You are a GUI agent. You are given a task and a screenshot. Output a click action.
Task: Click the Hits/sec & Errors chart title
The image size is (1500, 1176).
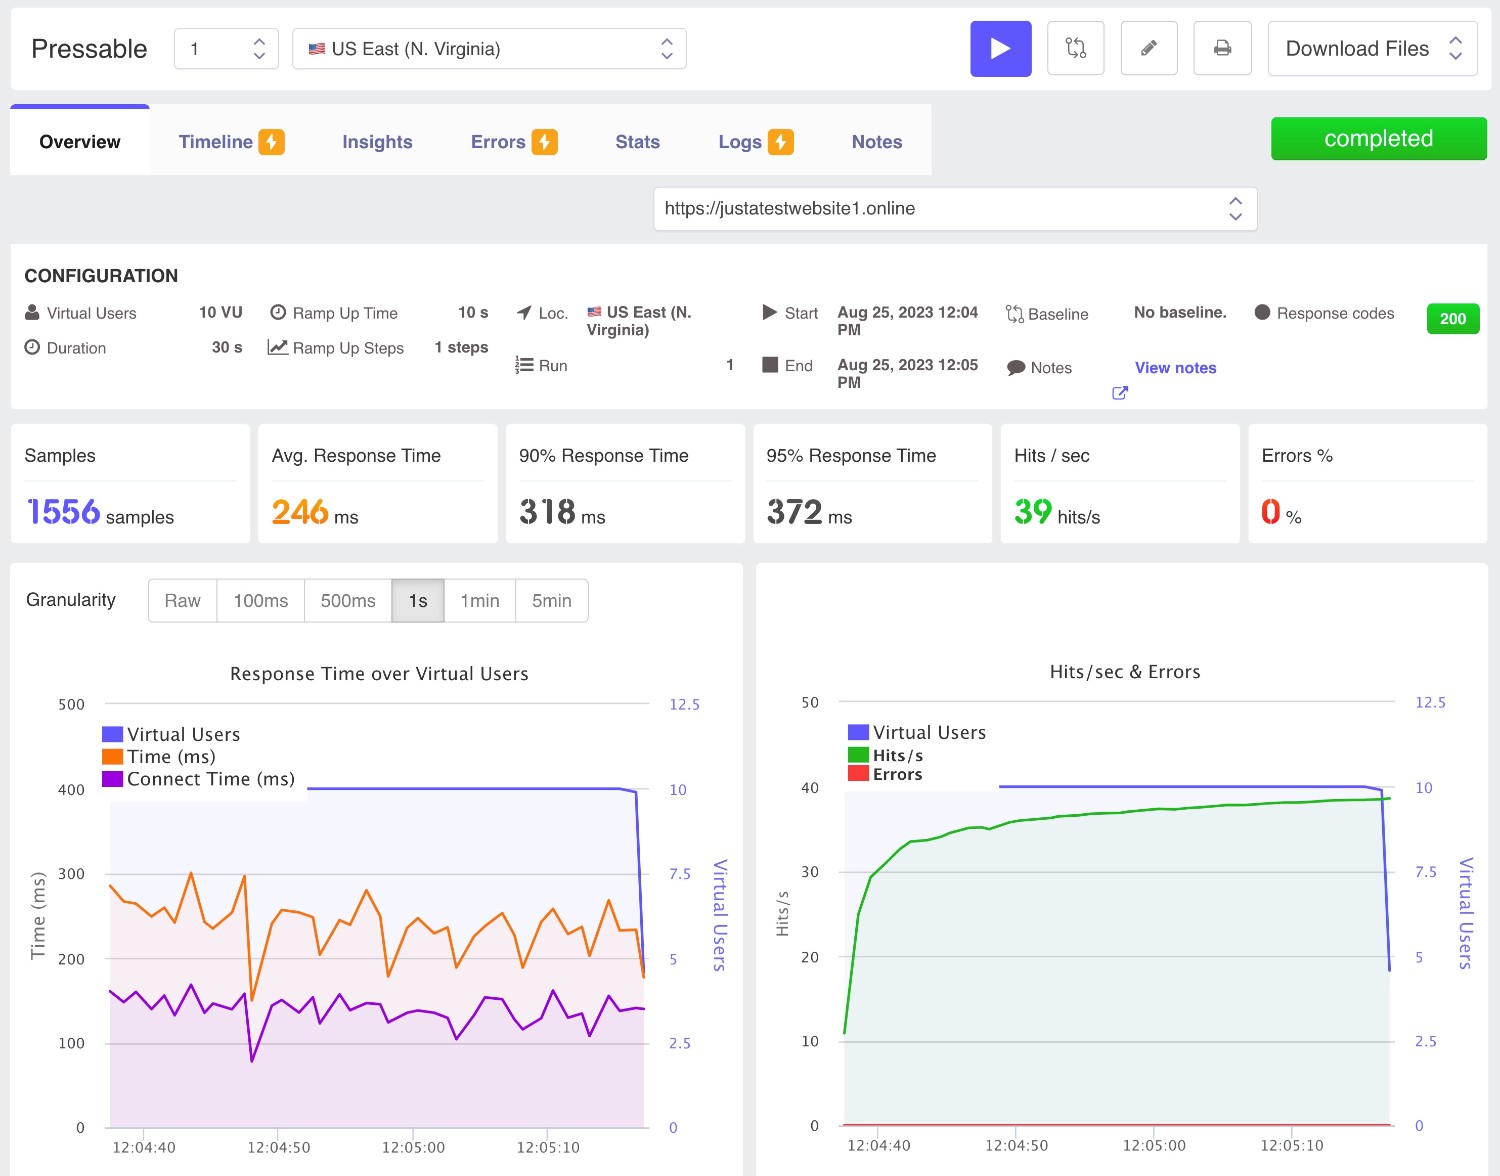click(1125, 672)
